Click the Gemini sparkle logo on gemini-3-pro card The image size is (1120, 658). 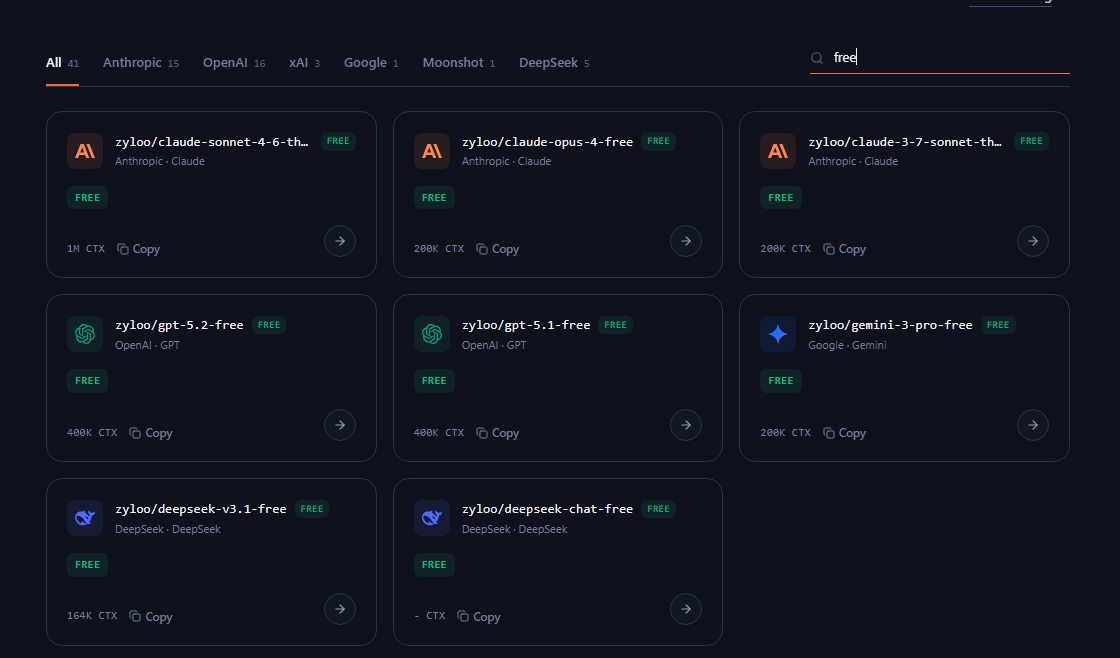(778, 334)
